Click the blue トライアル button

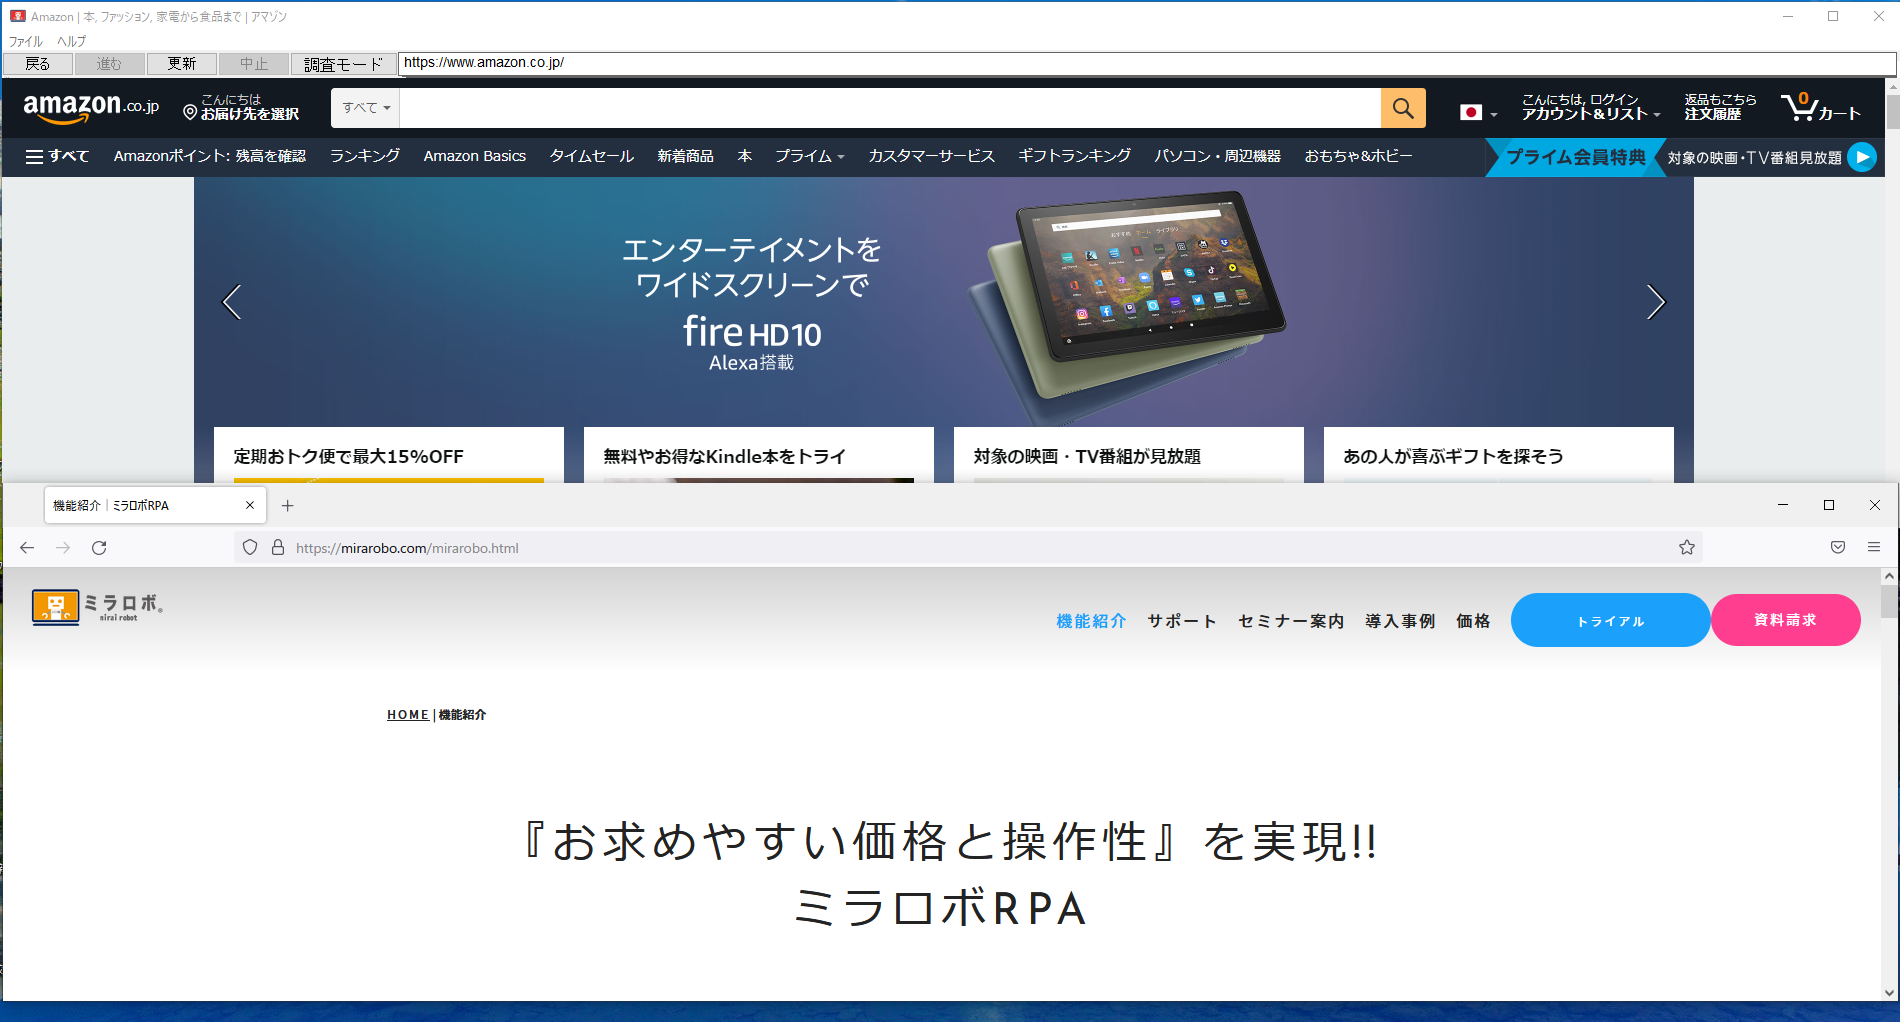point(1610,620)
